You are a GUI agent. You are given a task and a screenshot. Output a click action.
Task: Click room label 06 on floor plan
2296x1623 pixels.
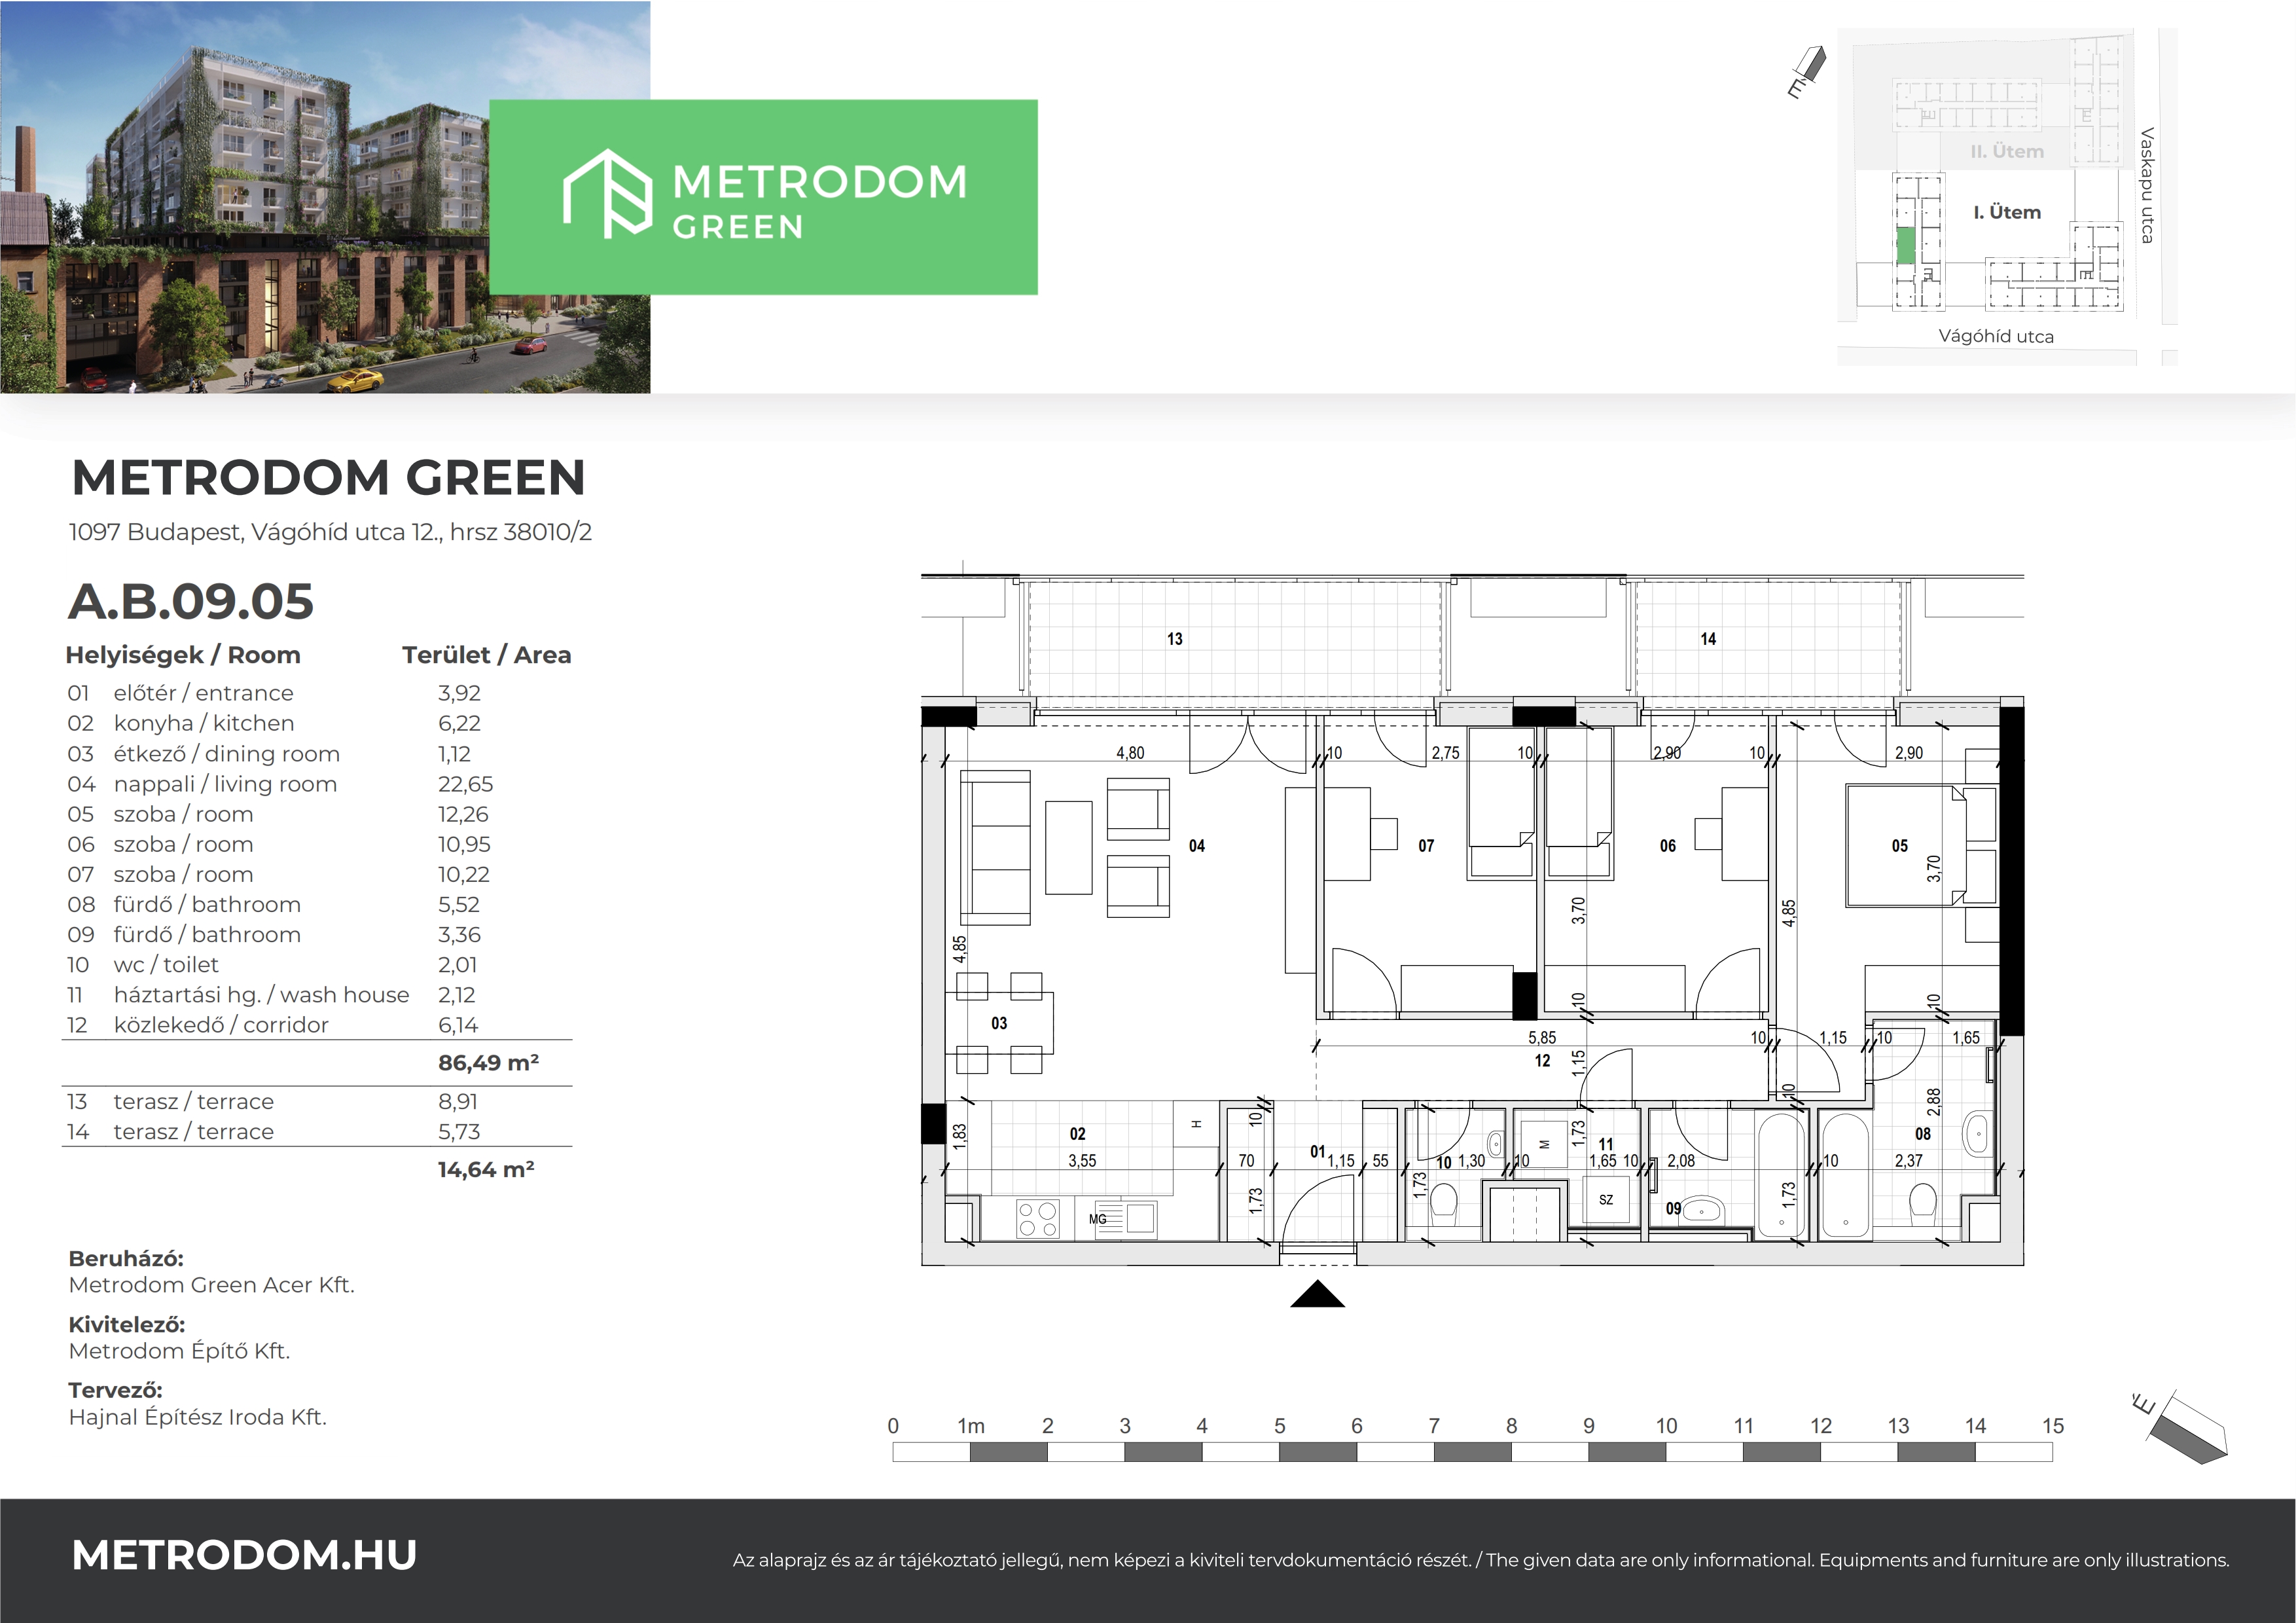(1668, 846)
